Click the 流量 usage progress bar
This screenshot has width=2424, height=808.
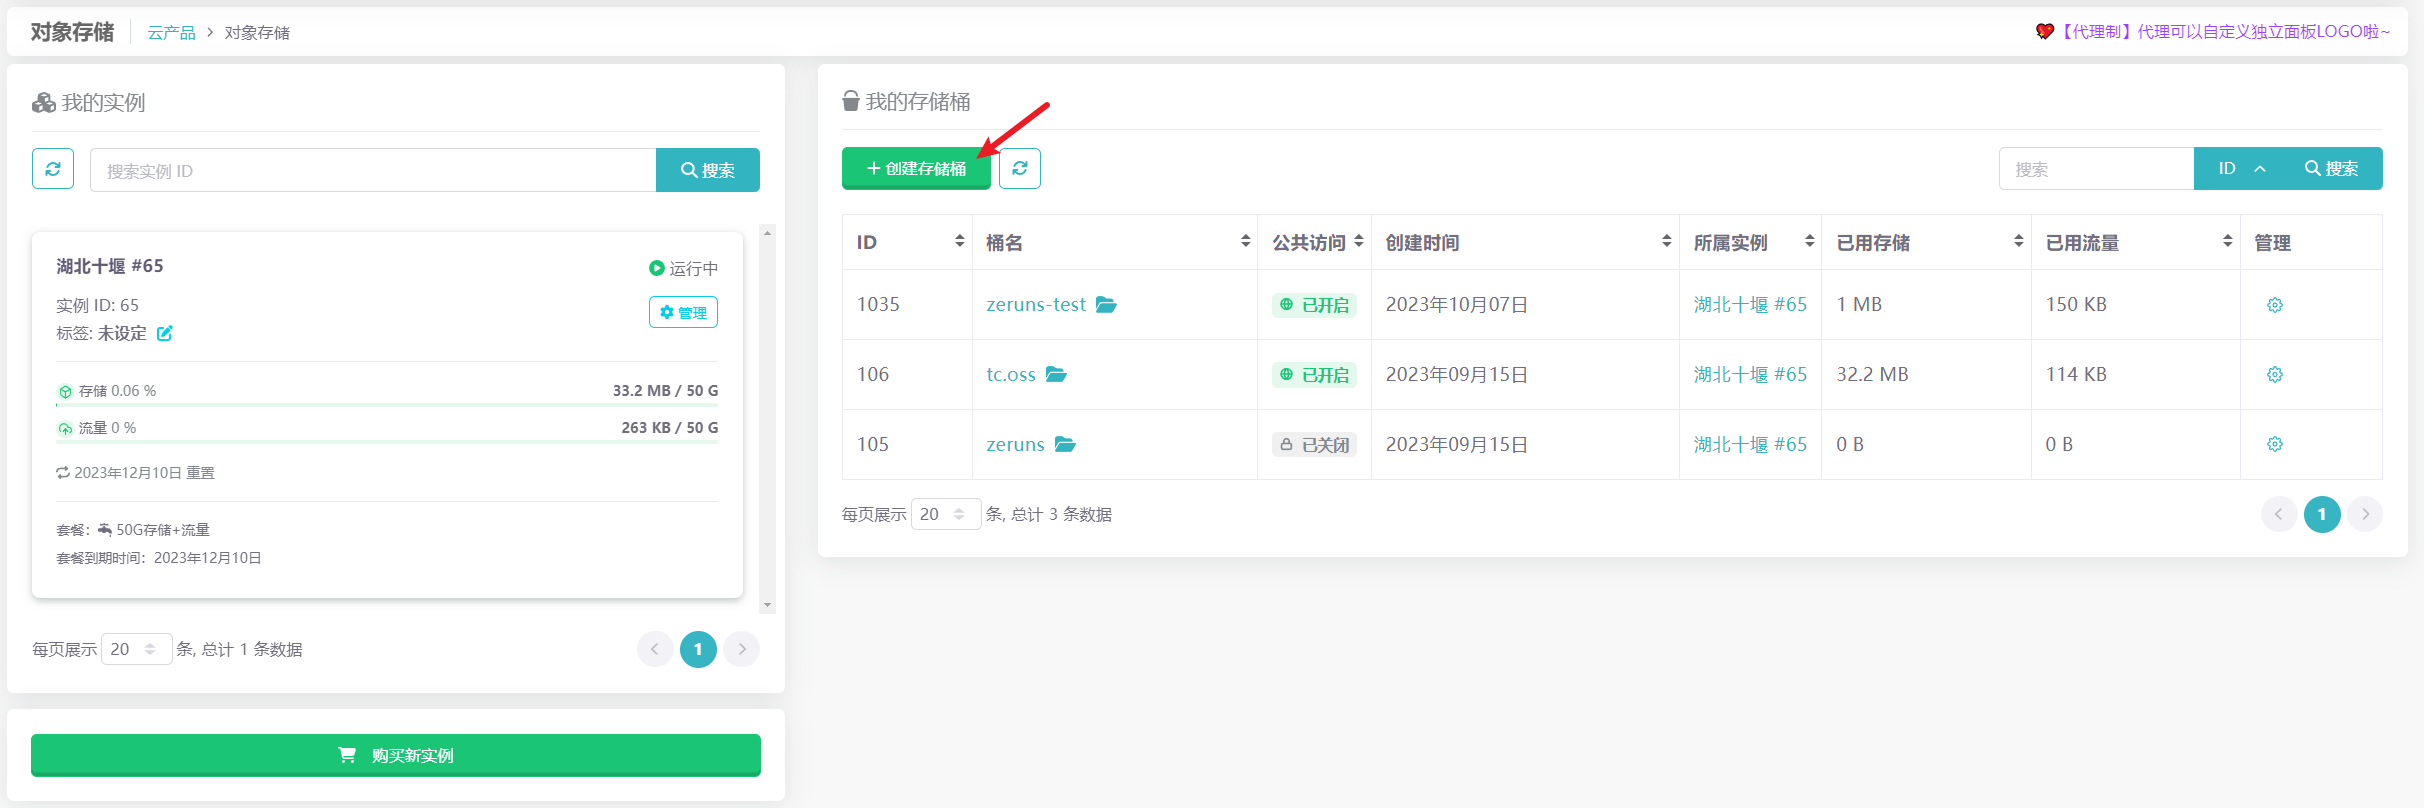pyautogui.click(x=387, y=442)
